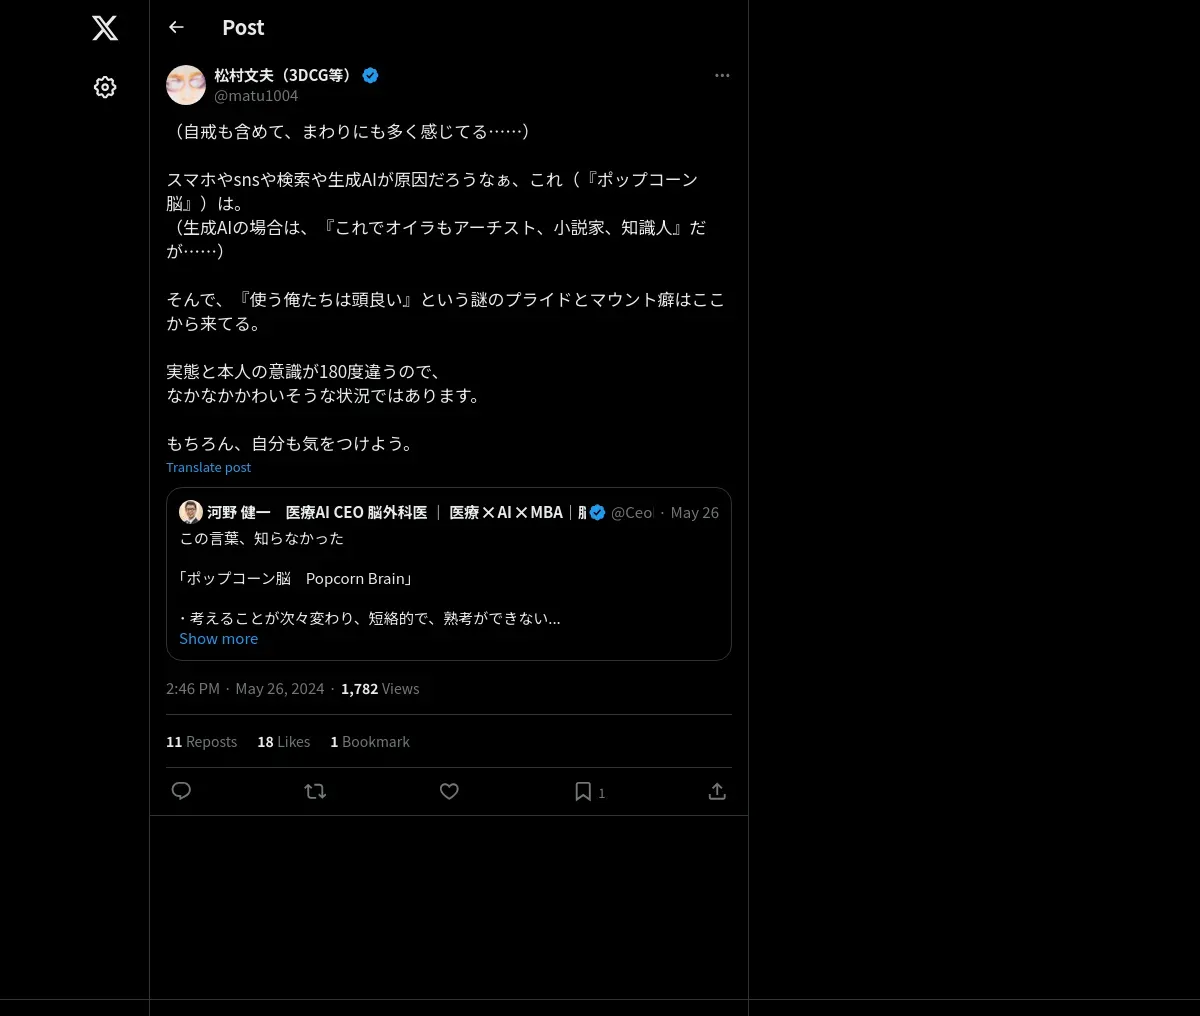View the 11 Reposts list
Screen dimensions: 1200x1016
(201, 742)
